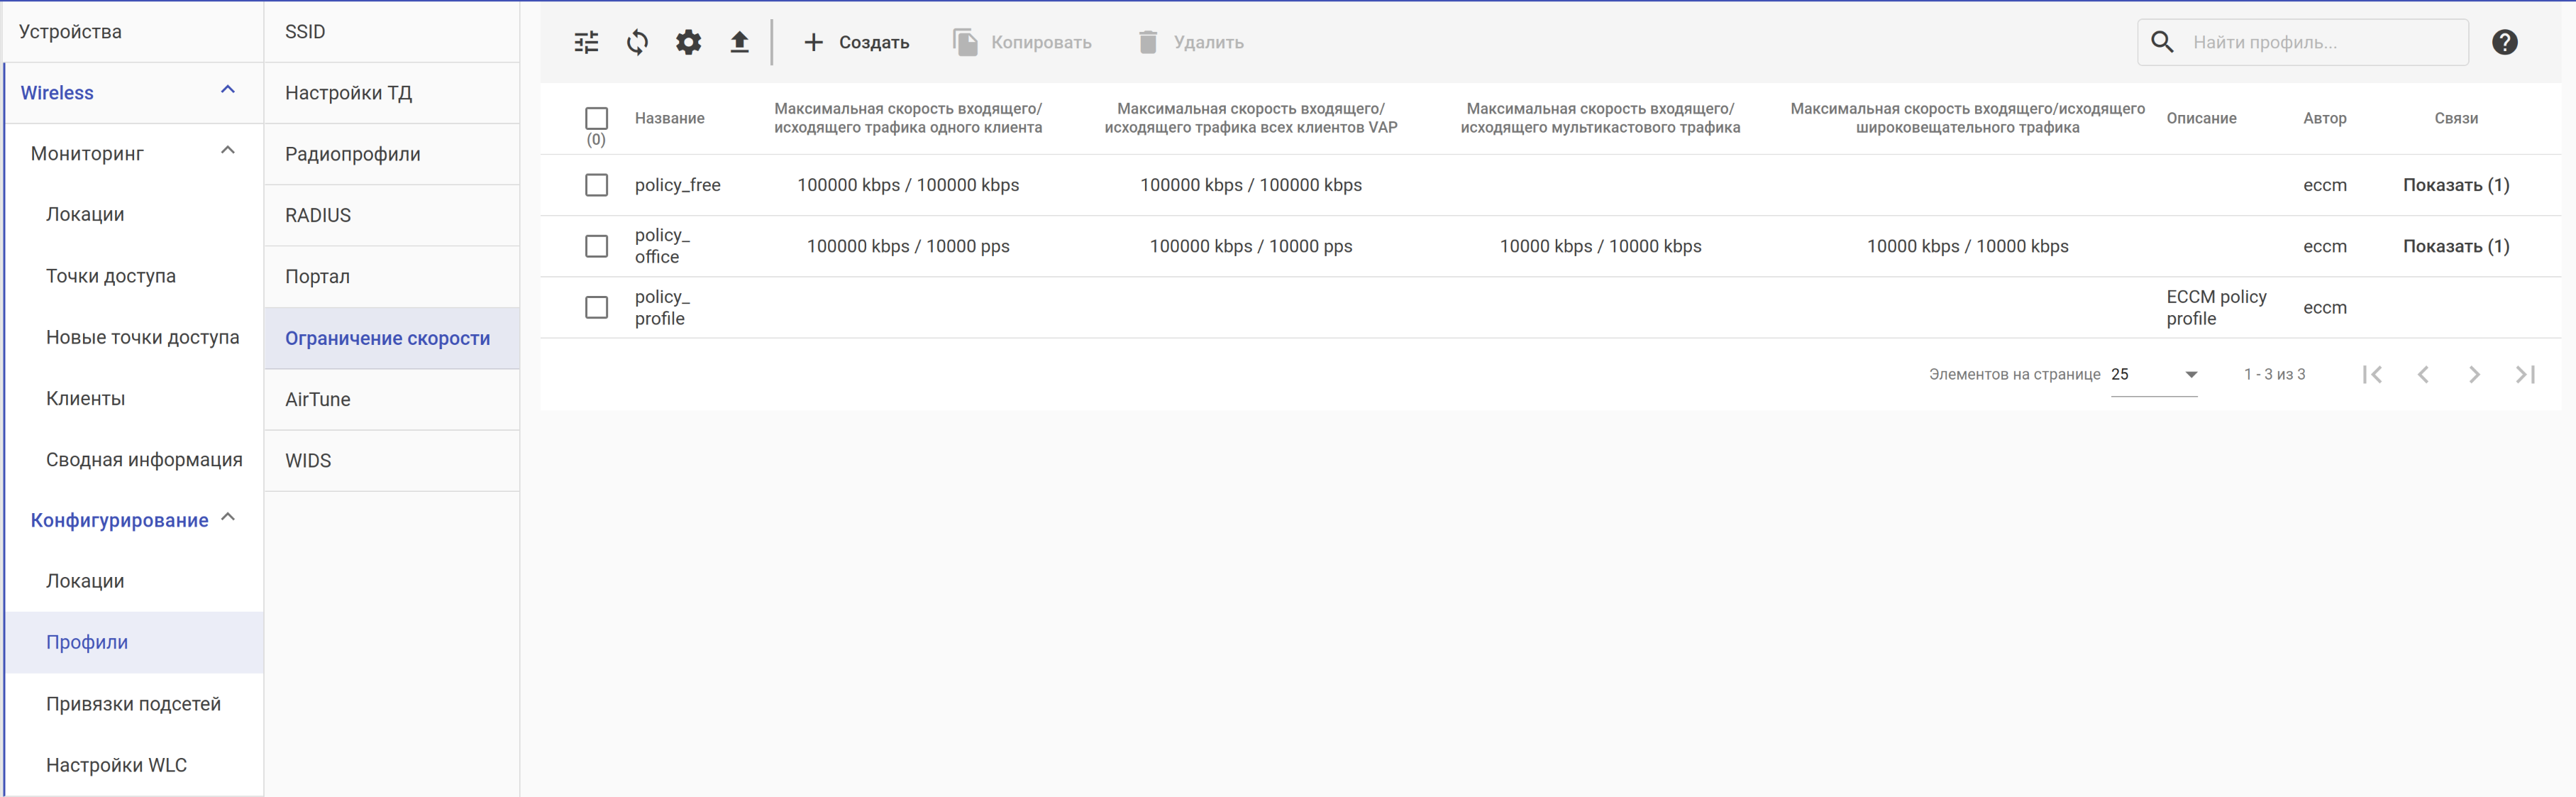
Task: Click the refresh table icon
Action: coord(637,42)
